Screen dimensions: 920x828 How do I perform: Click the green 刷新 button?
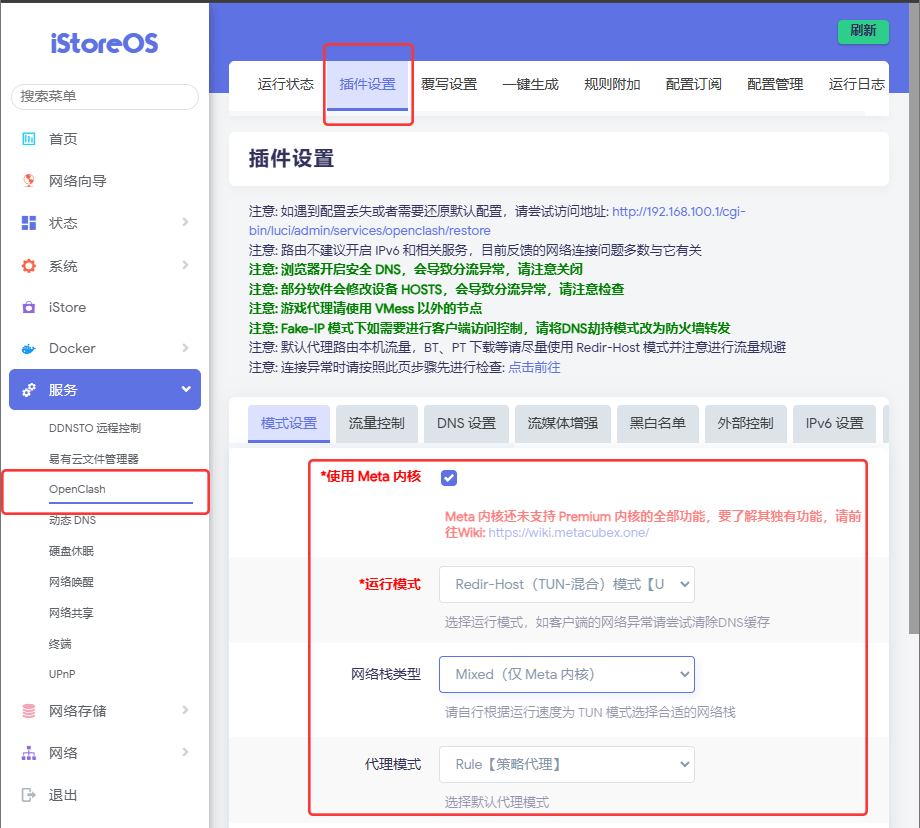[862, 31]
